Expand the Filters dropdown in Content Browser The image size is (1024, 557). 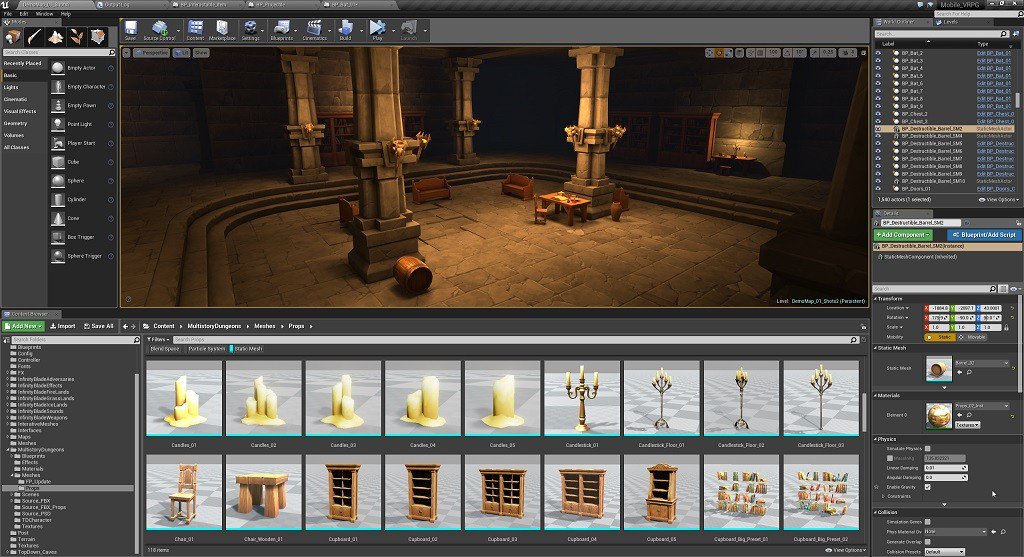(x=158, y=340)
